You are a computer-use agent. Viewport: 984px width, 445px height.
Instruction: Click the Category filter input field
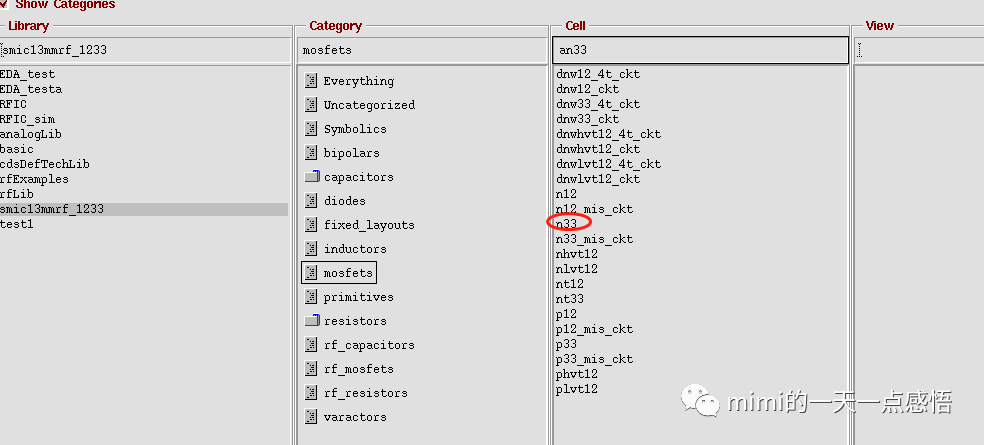pos(422,50)
